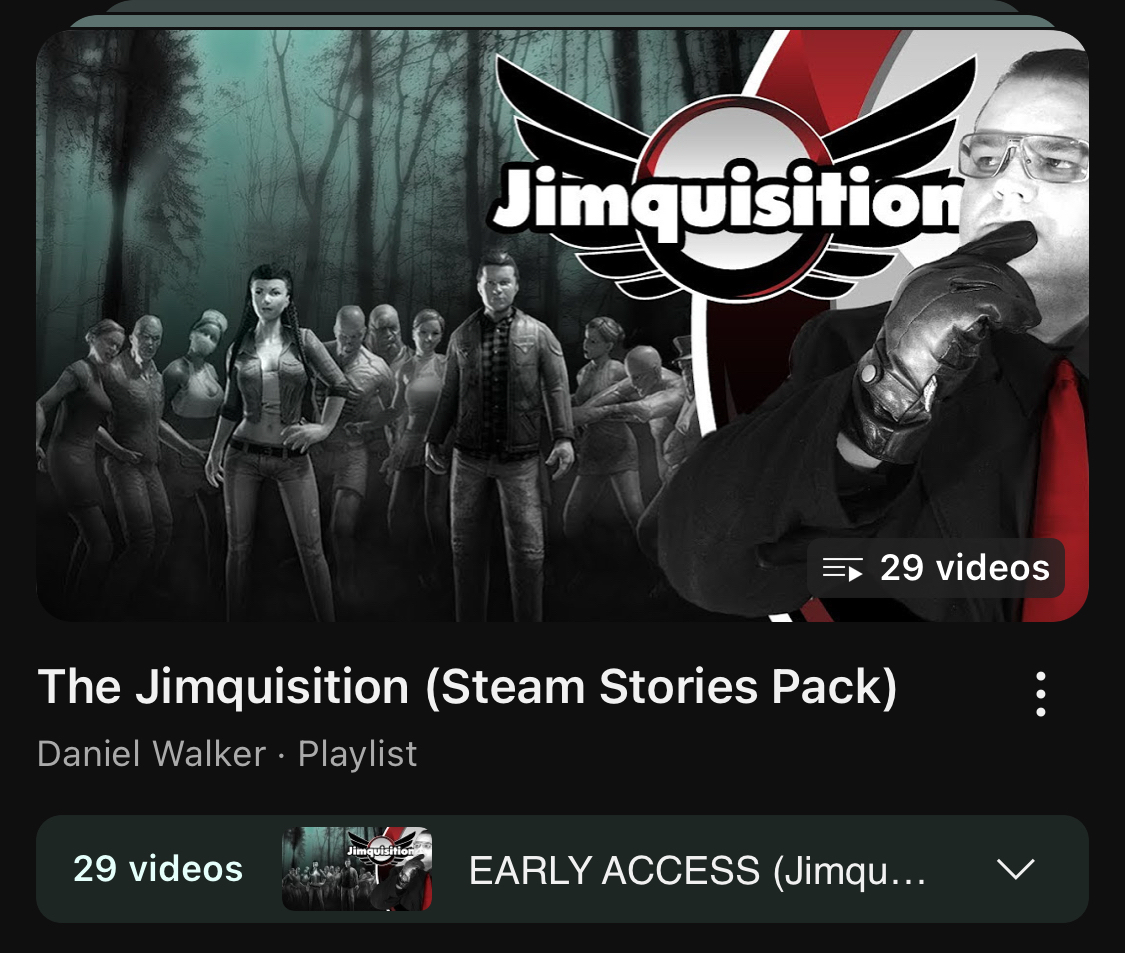This screenshot has height=953, width=1125.
Task: Click the man in the plaid shirt and jacket
Action: (502, 431)
